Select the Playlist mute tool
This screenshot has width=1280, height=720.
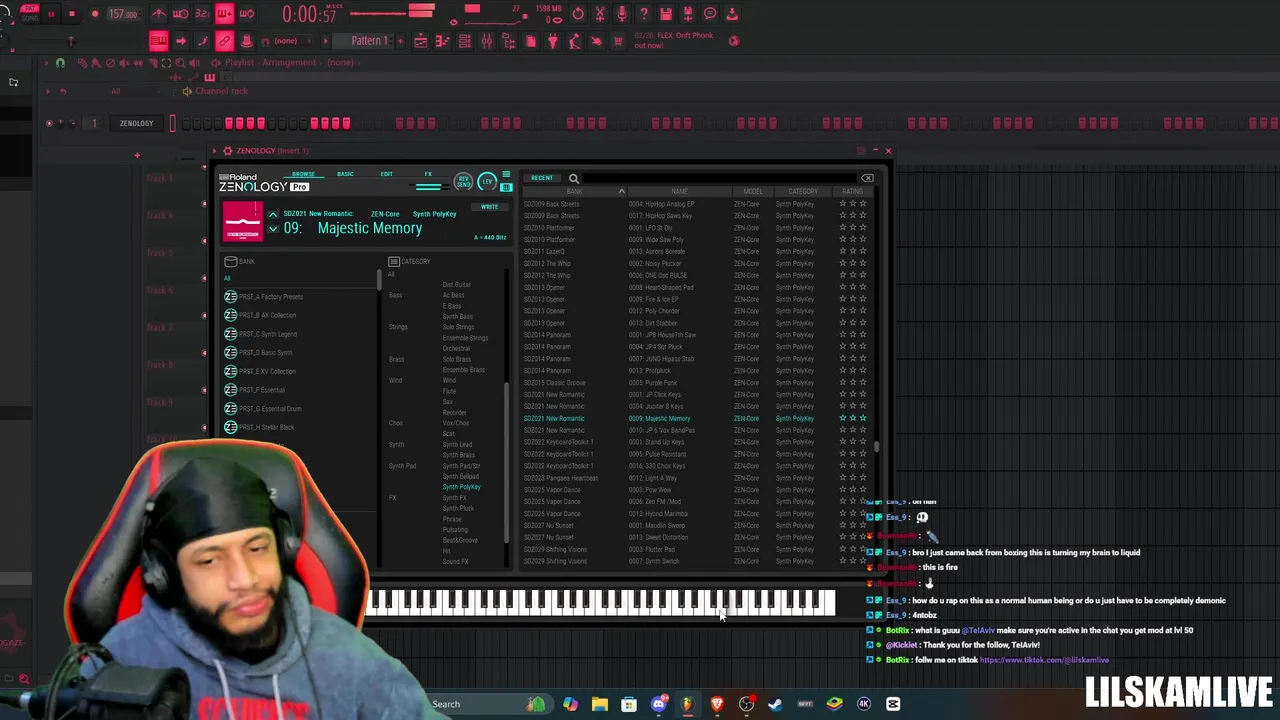tap(125, 62)
